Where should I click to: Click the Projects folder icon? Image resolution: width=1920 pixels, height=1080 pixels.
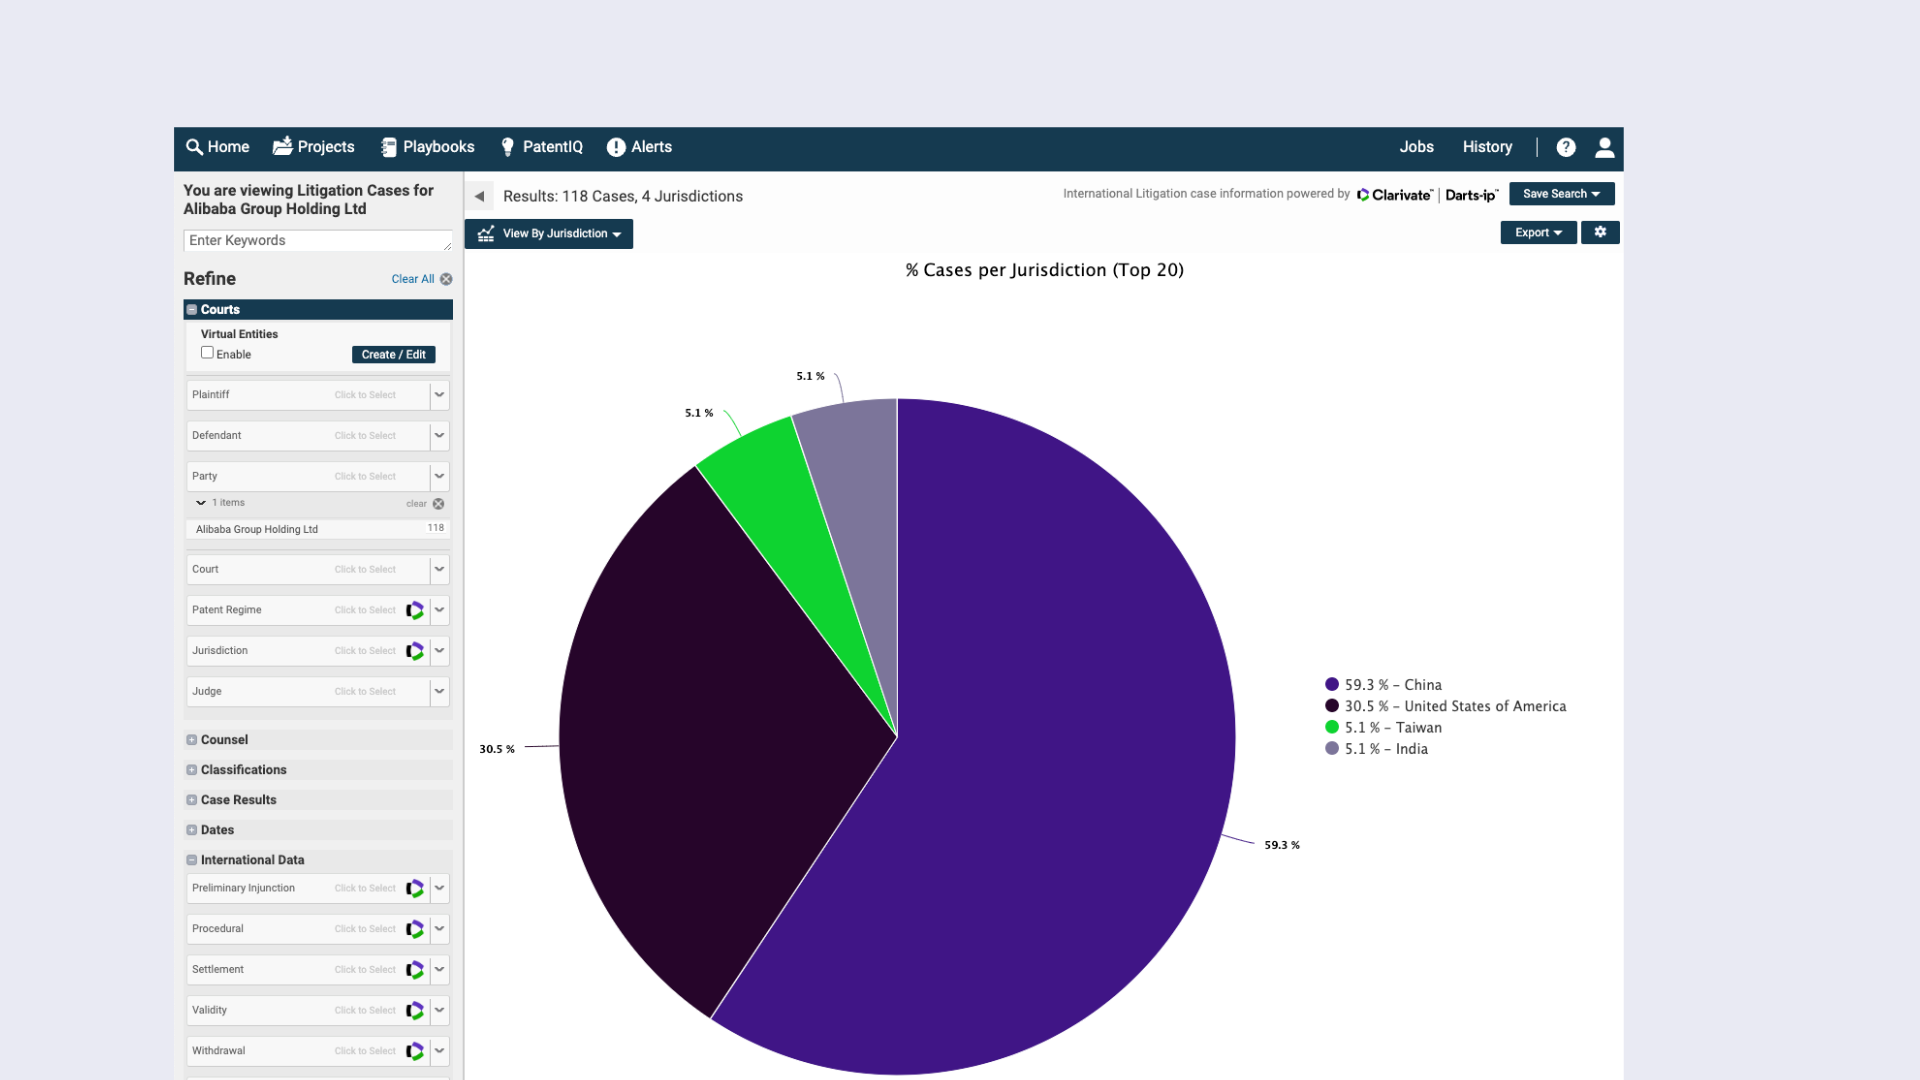(x=283, y=146)
